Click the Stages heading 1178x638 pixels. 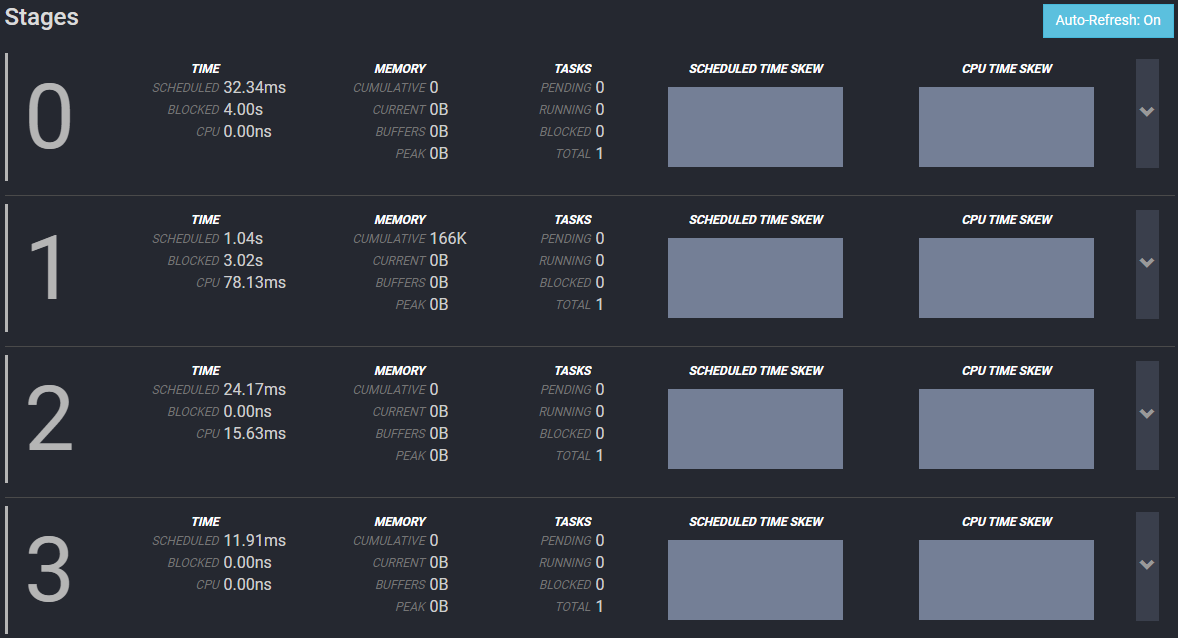tap(42, 17)
